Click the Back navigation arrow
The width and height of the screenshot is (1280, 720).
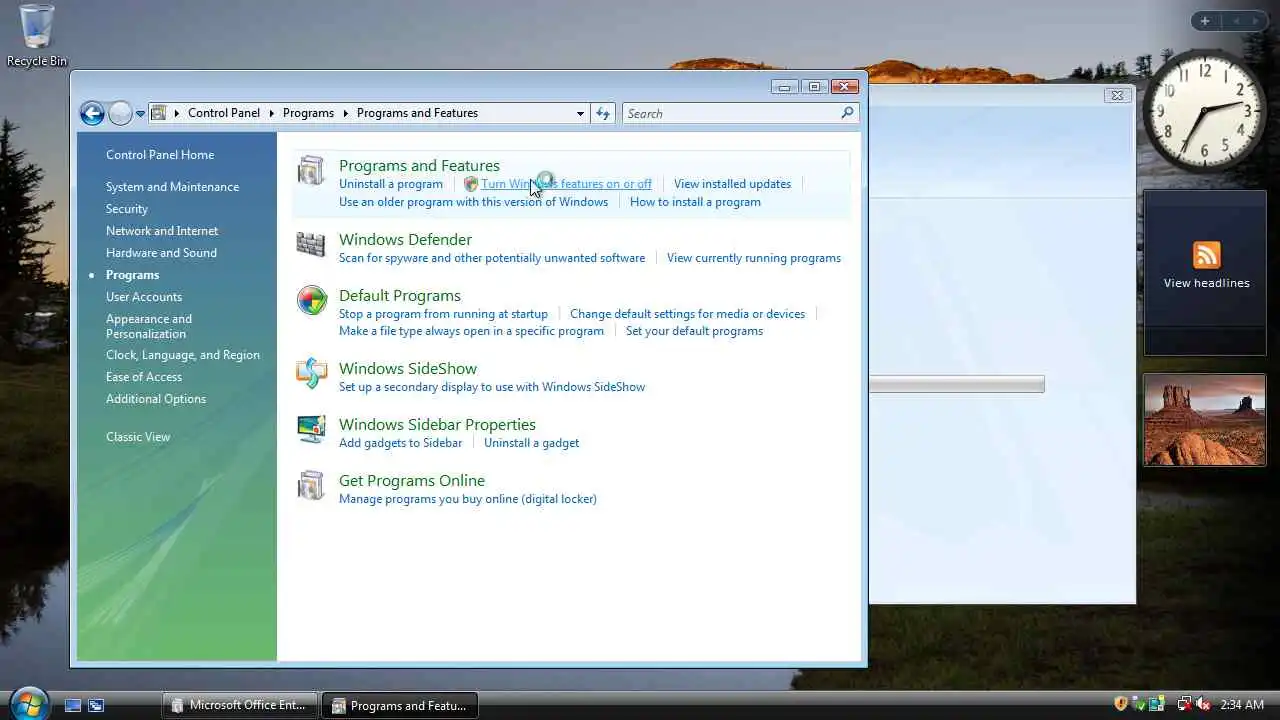92,113
